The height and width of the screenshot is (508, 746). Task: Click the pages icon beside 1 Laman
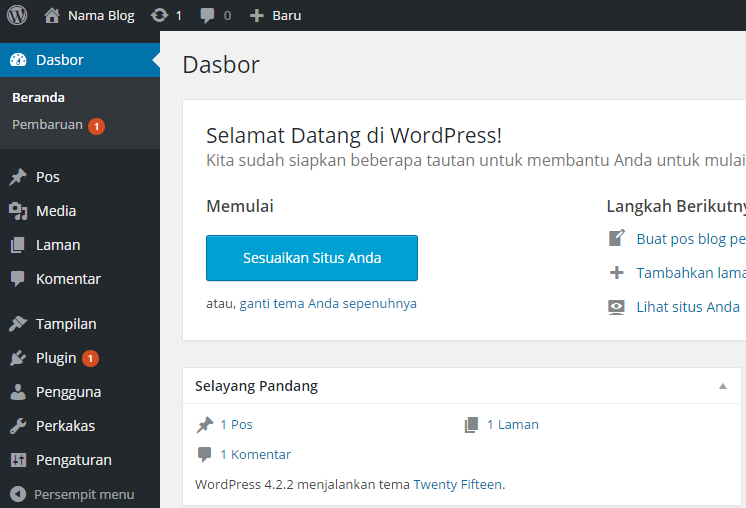(x=471, y=425)
